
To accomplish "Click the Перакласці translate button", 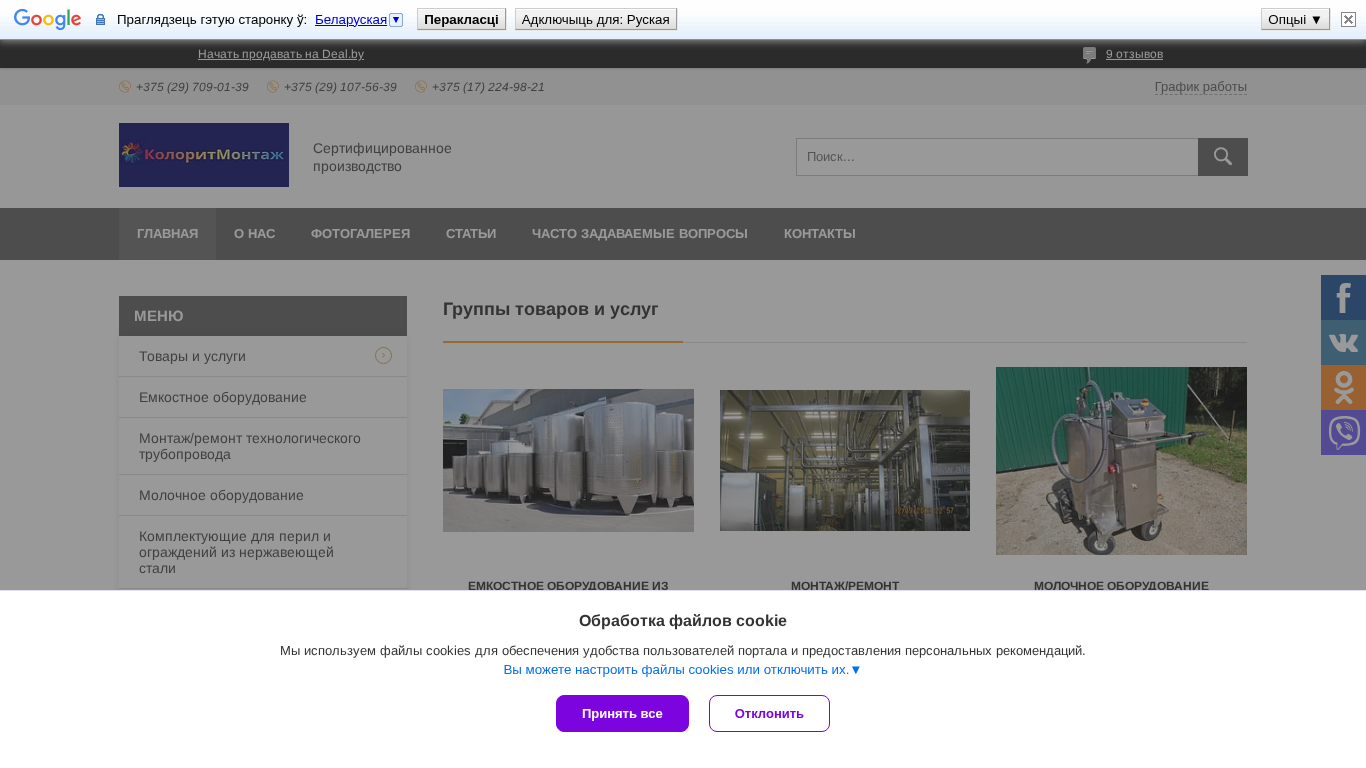I will click(461, 19).
